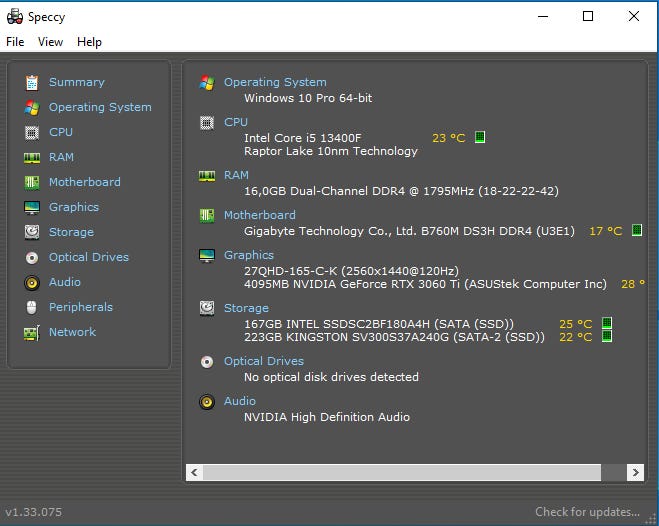The height and width of the screenshot is (526, 659).
Task: Click the 167GB INTEL SSDSC2BF180A4H drive text
Action: (379, 324)
